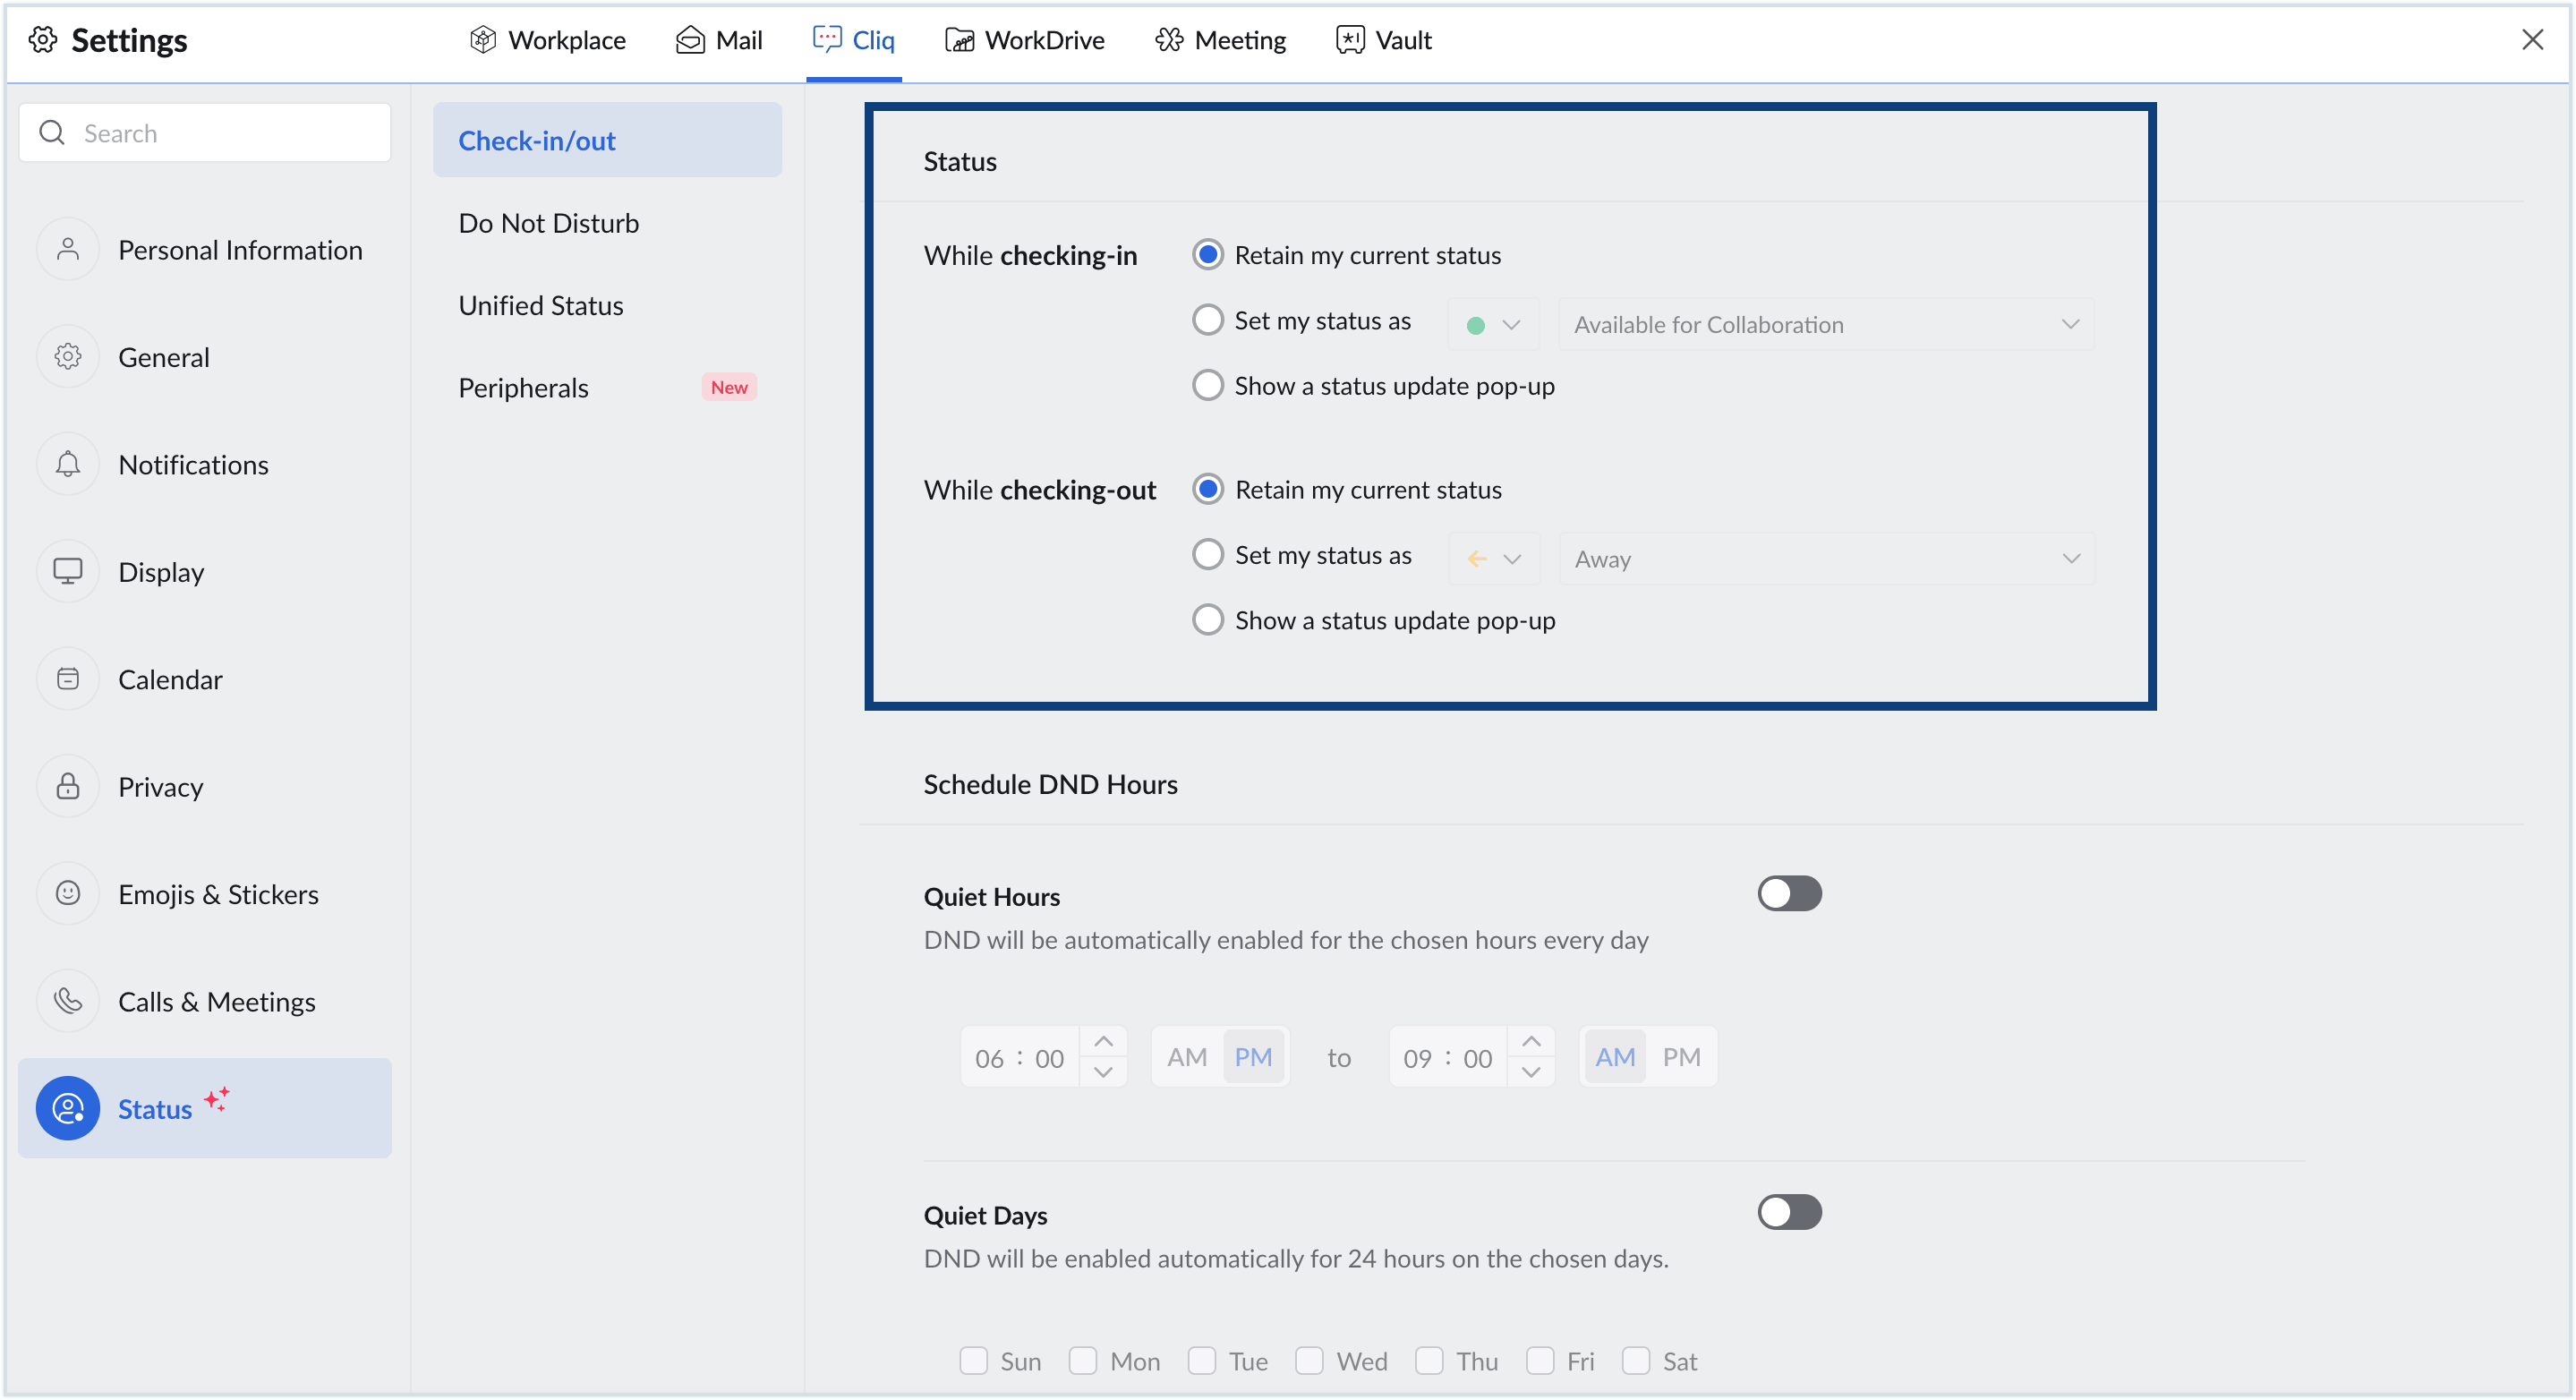Turn on Quiet Days

[1789, 1212]
